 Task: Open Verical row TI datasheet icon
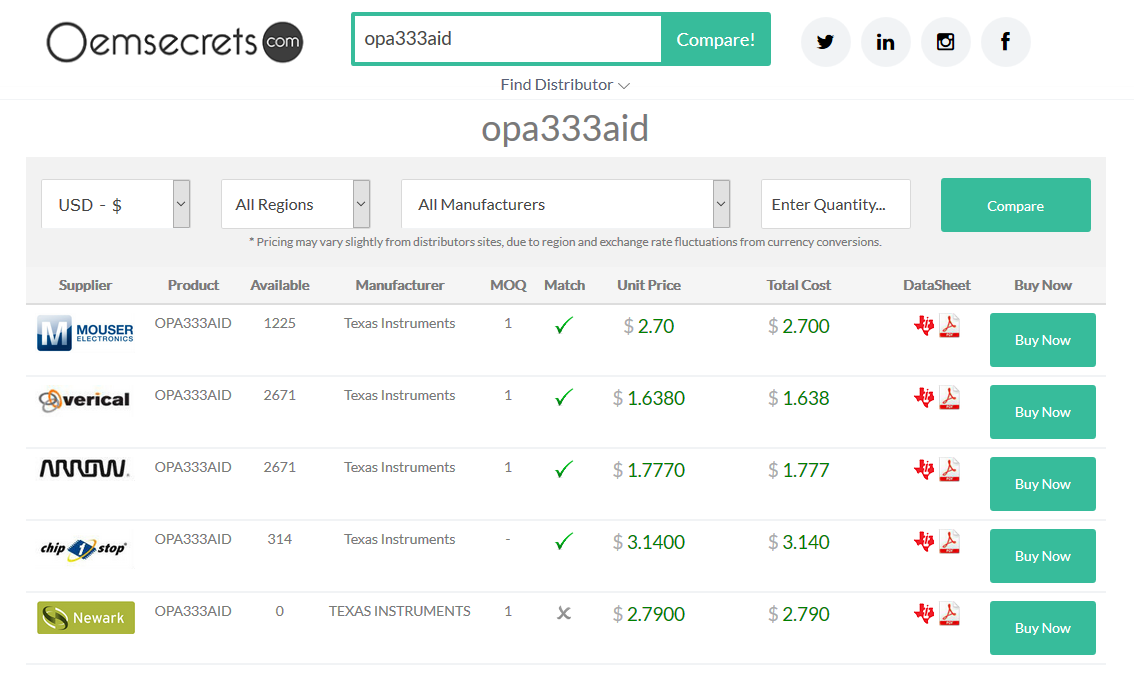click(x=924, y=397)
